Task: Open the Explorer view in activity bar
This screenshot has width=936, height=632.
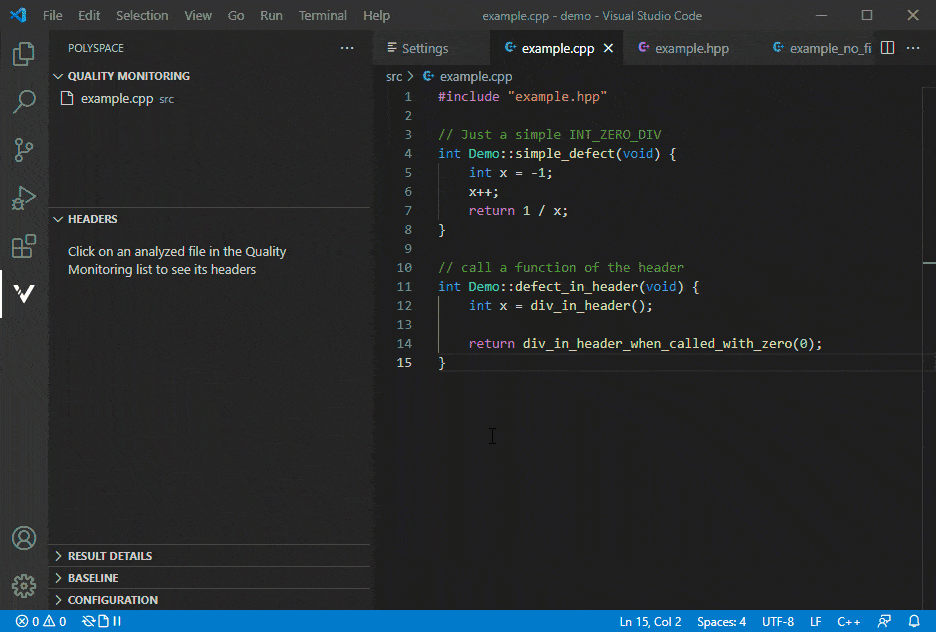Action: point(24,54)
